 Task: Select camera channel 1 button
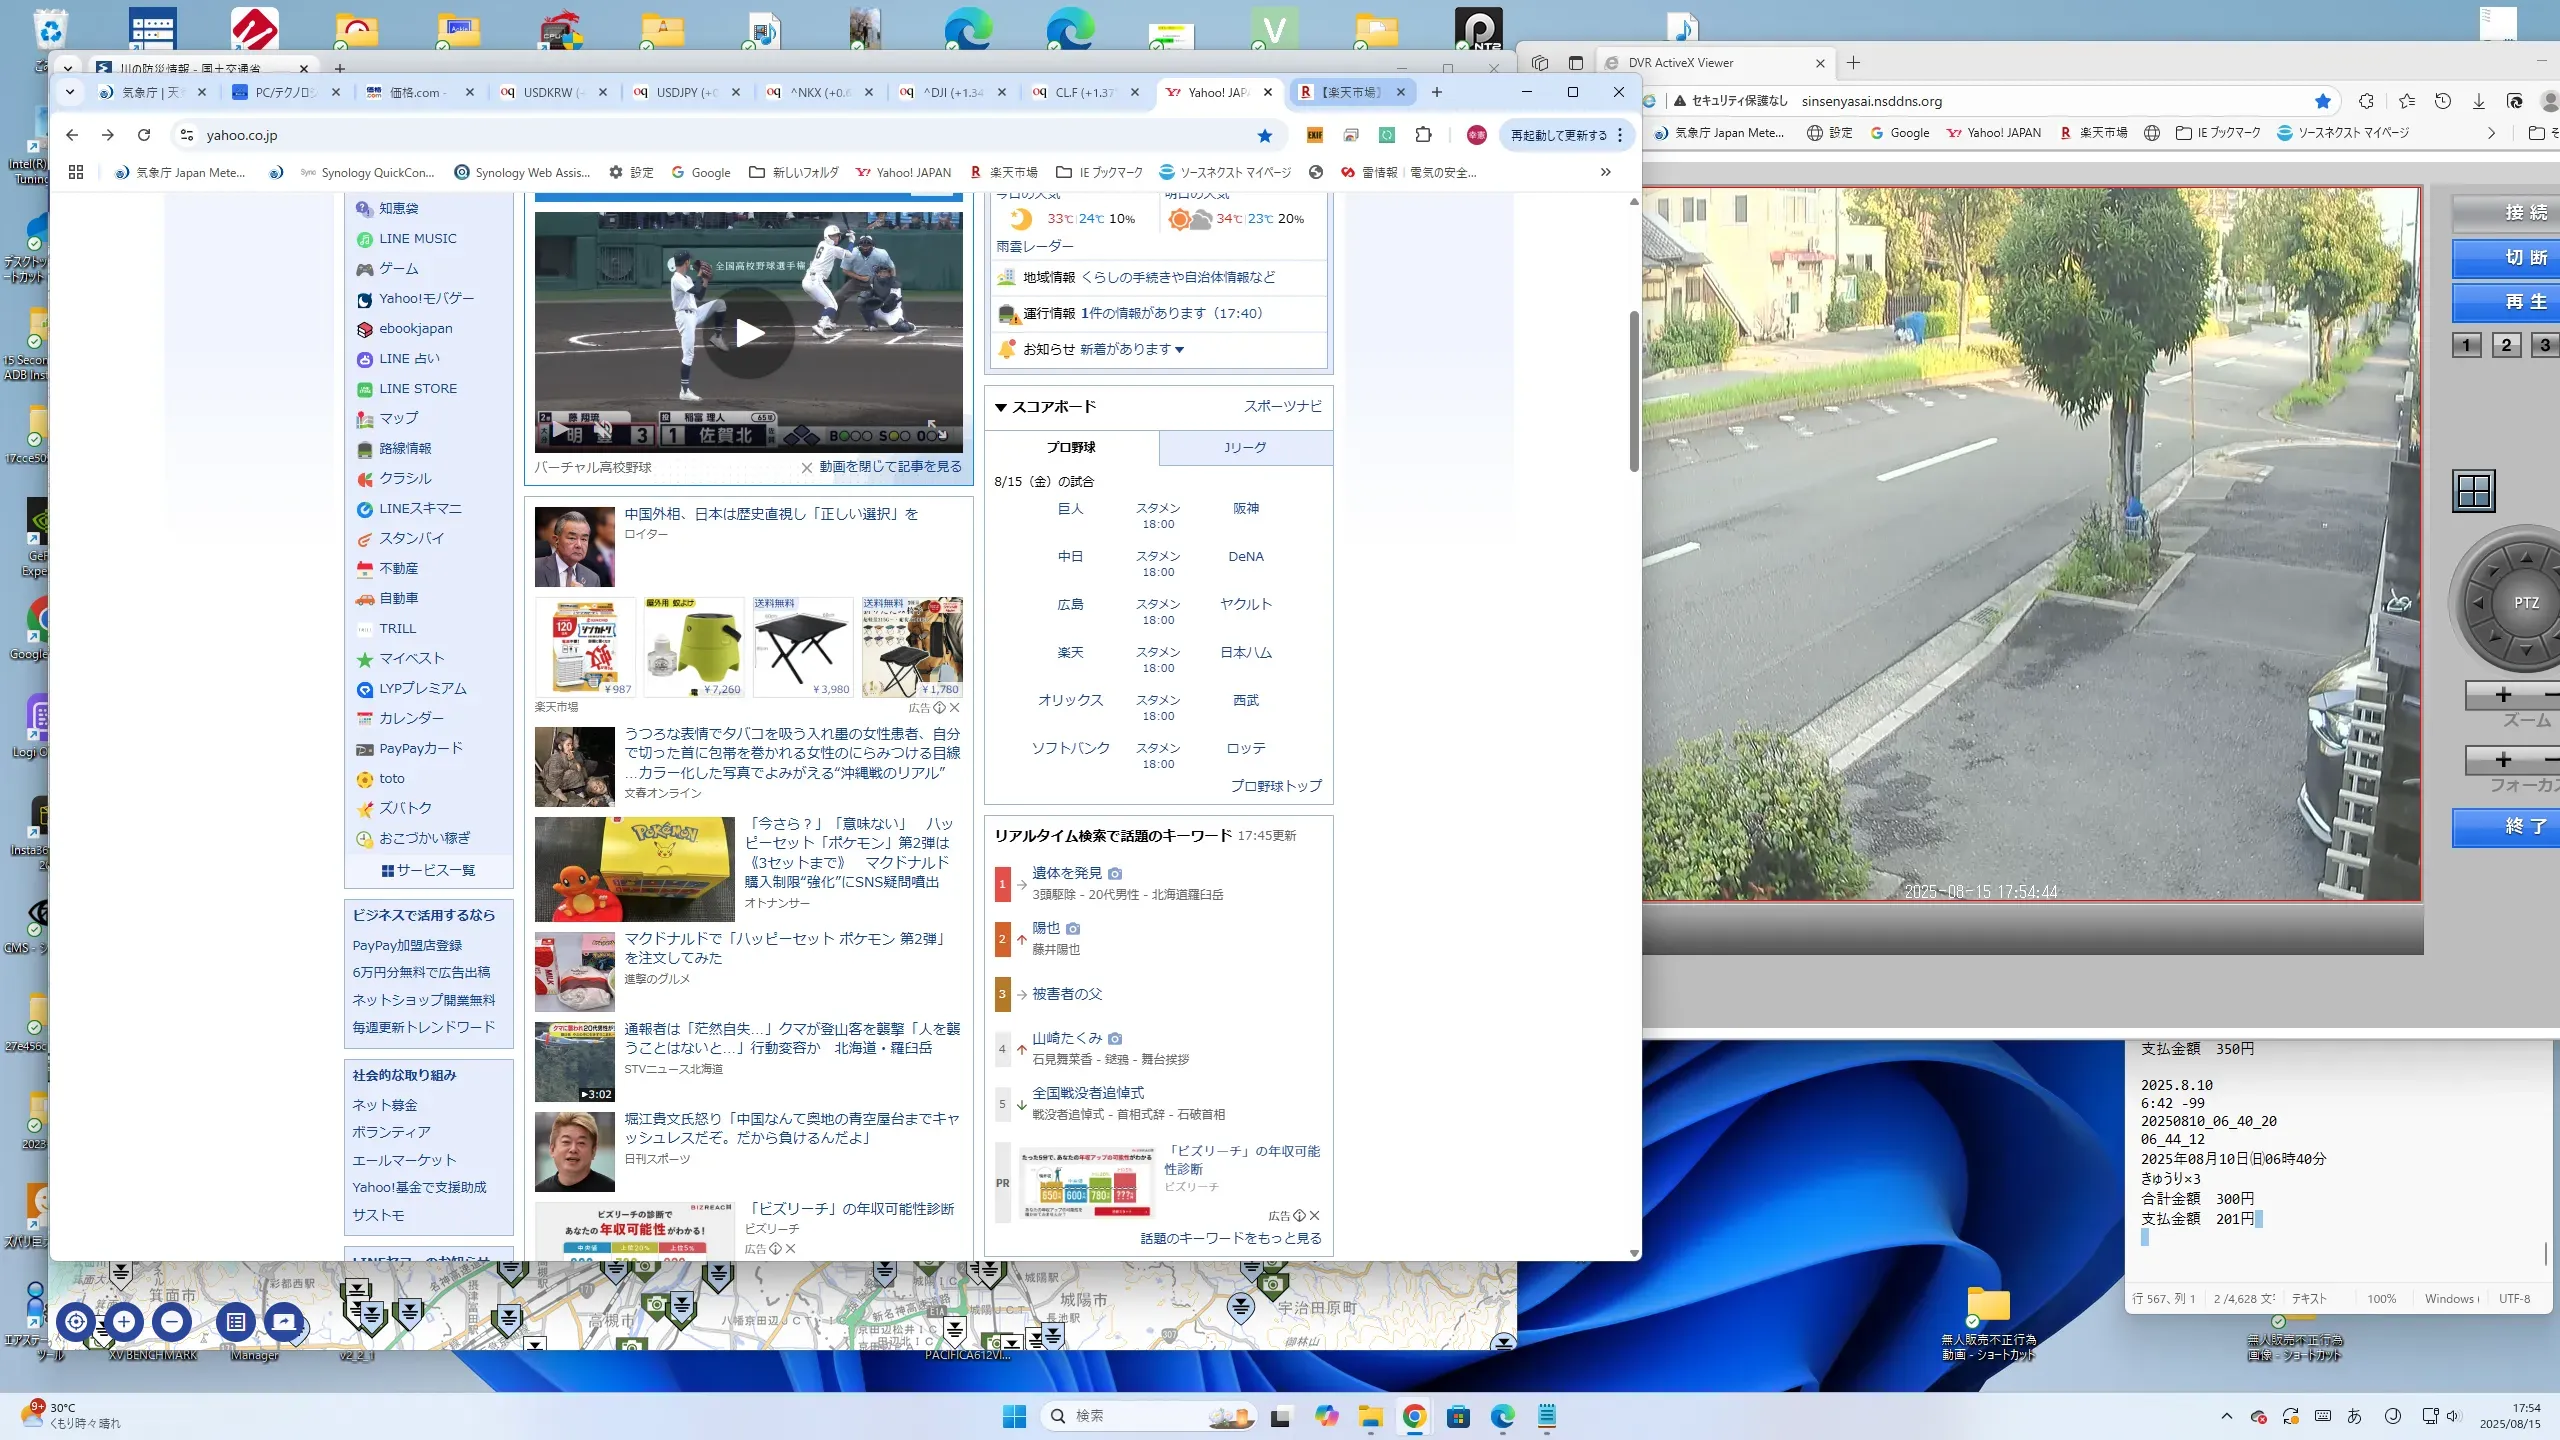click(2466, 345)
